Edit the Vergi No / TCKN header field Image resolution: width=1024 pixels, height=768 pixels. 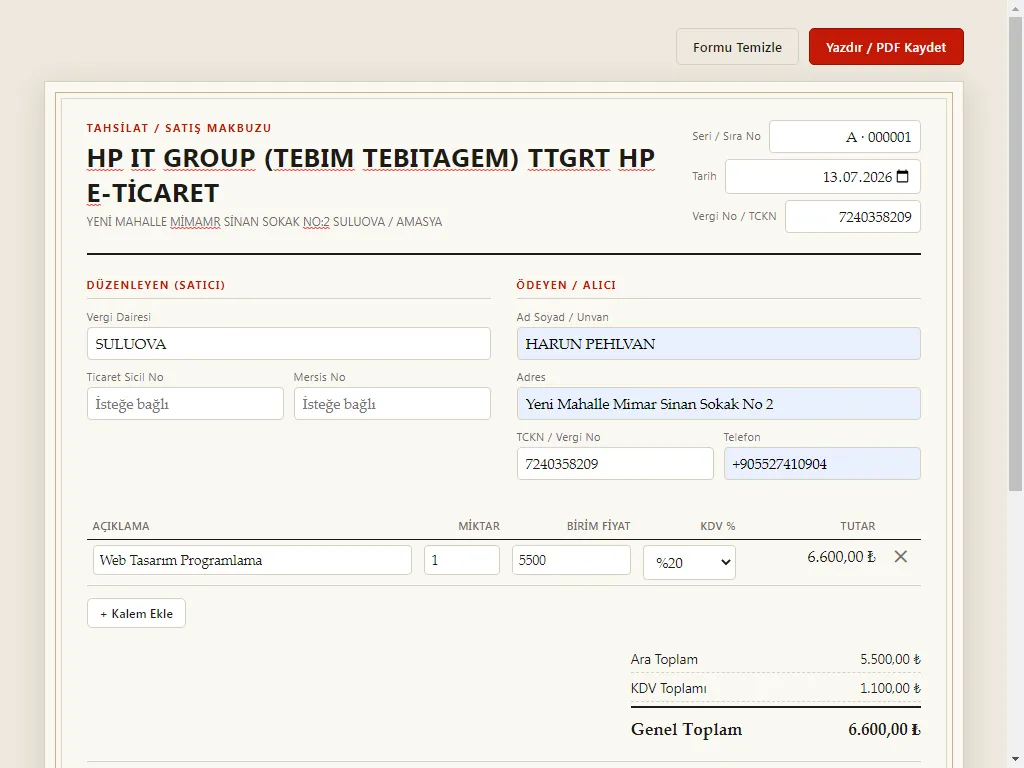852,217
